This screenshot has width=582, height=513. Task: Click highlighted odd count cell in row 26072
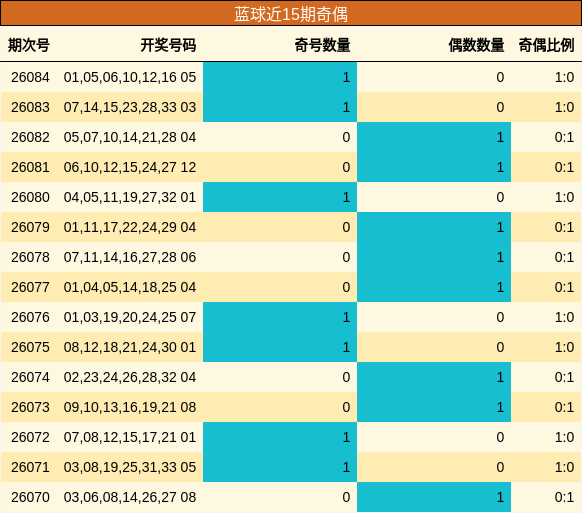click(x=280, y=437)
